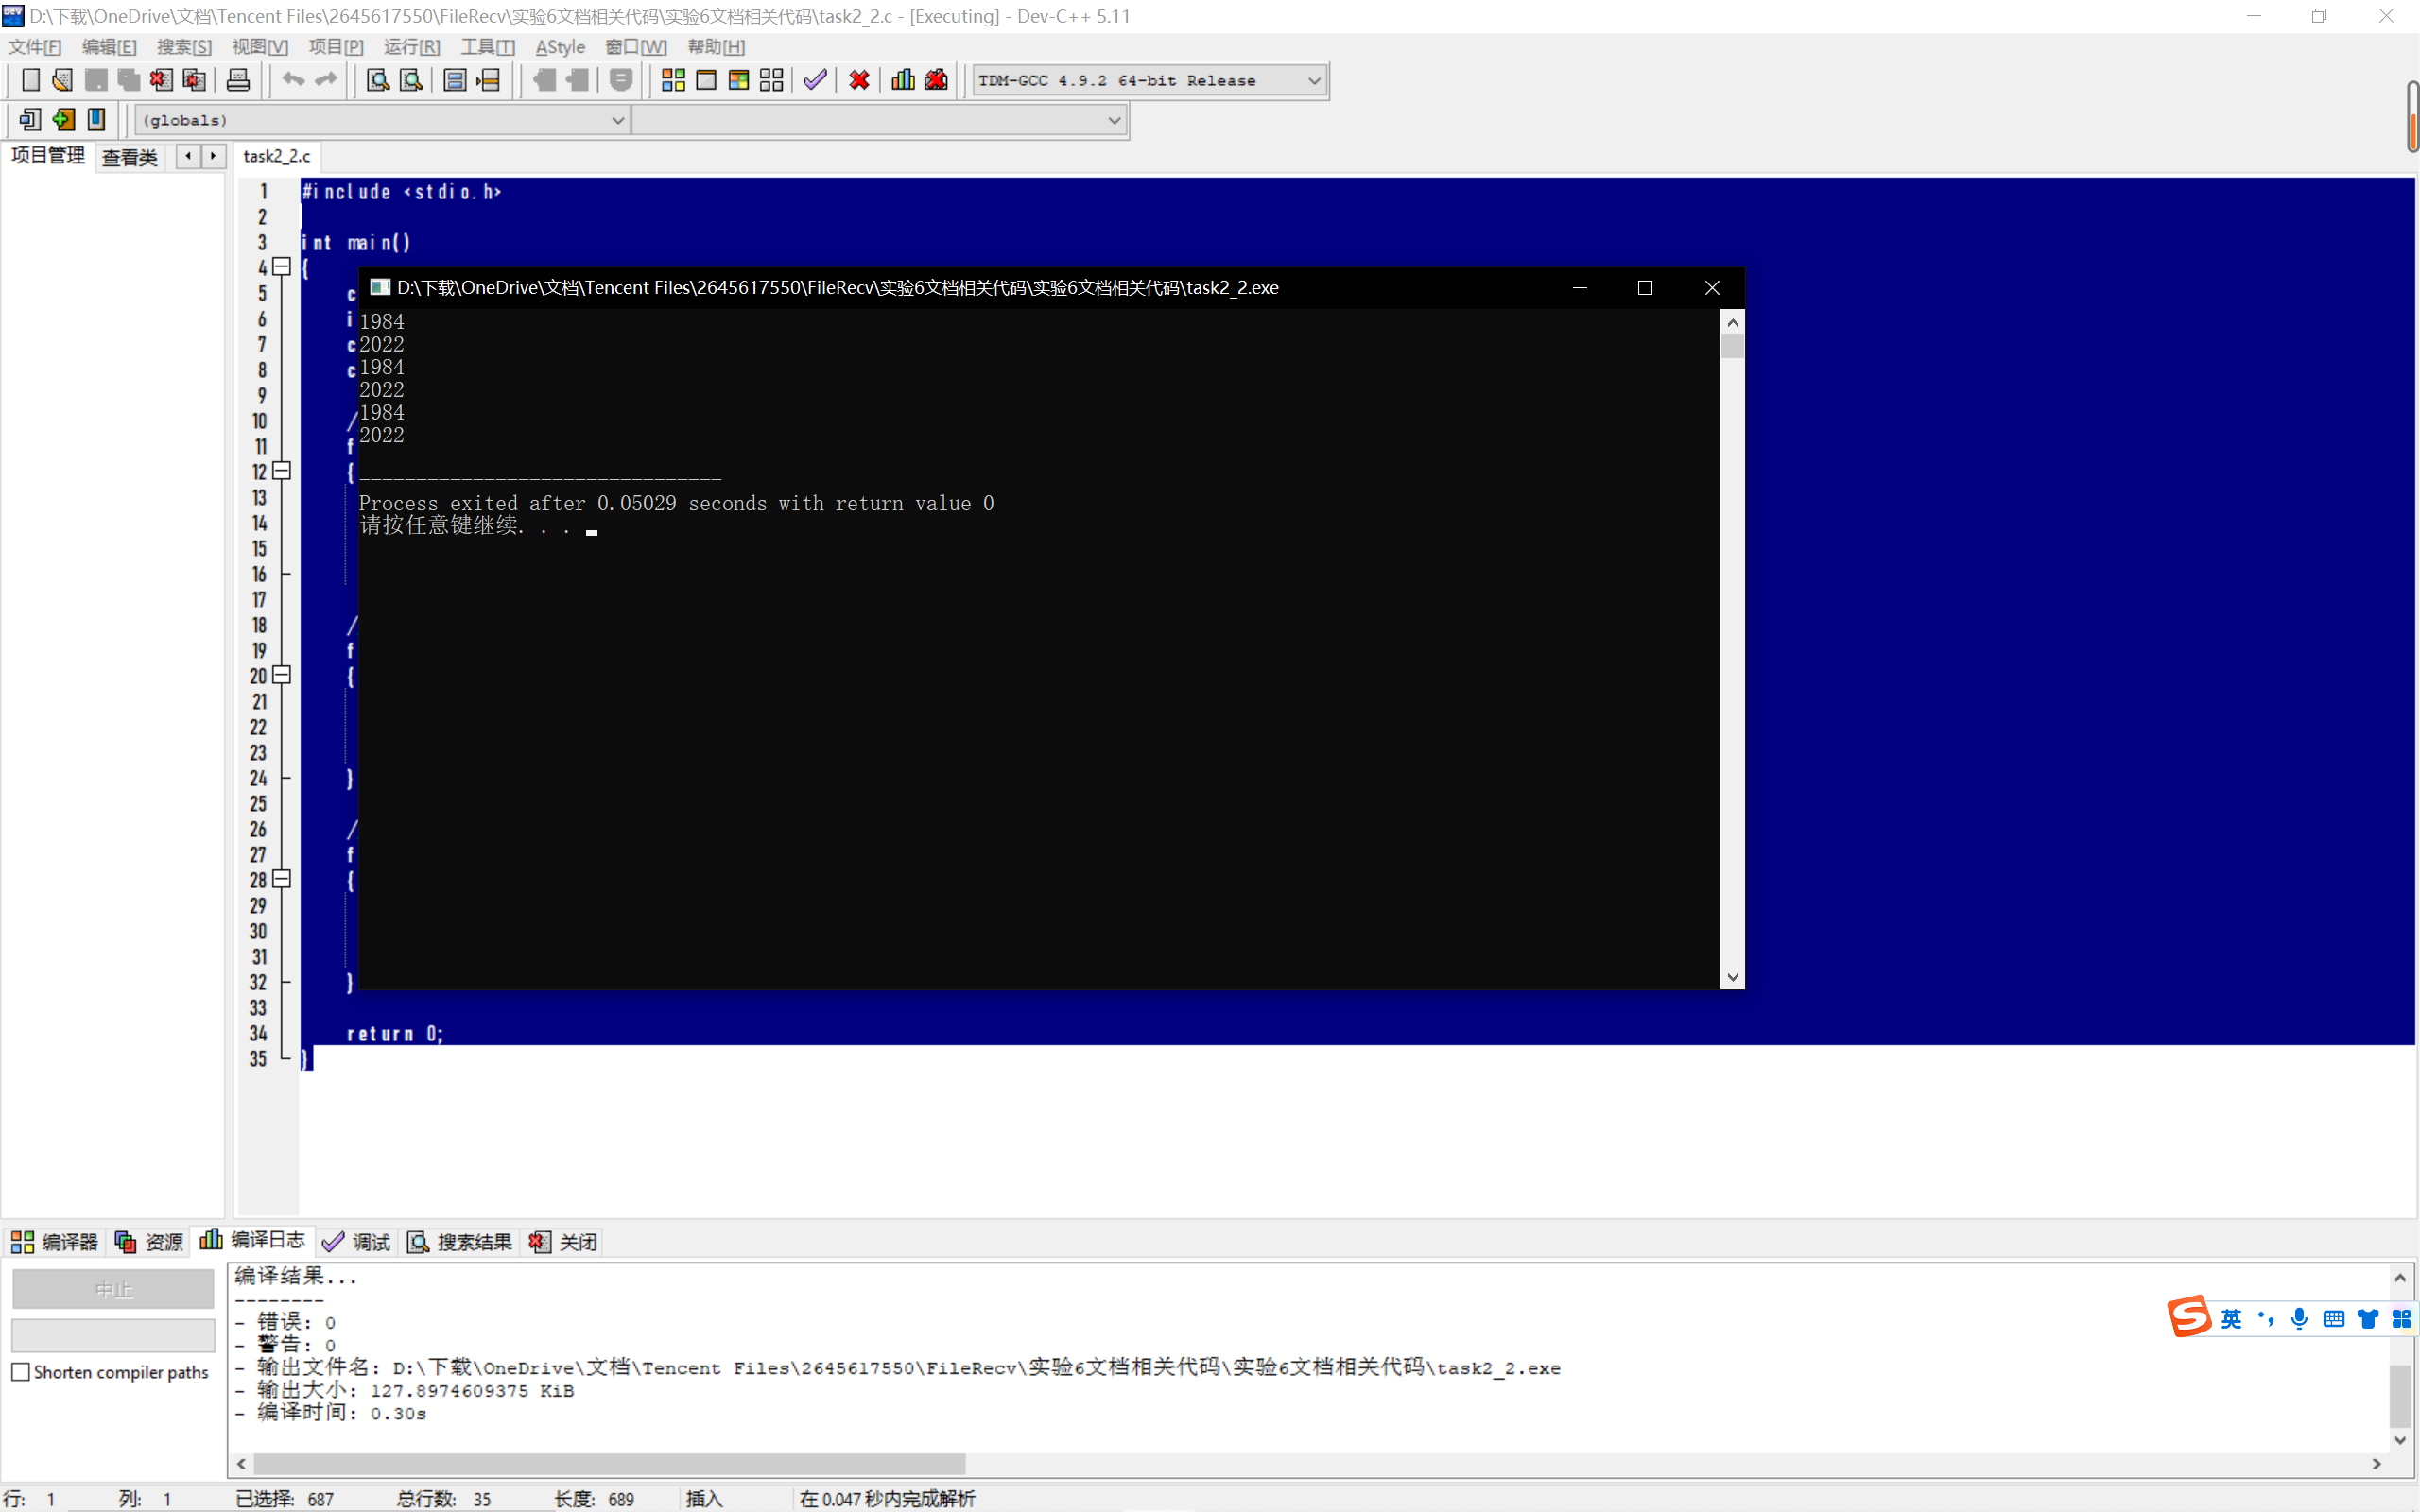Expand the (globals) scope dropdown
The image size is (2420, 1512).
pos(617,120)
